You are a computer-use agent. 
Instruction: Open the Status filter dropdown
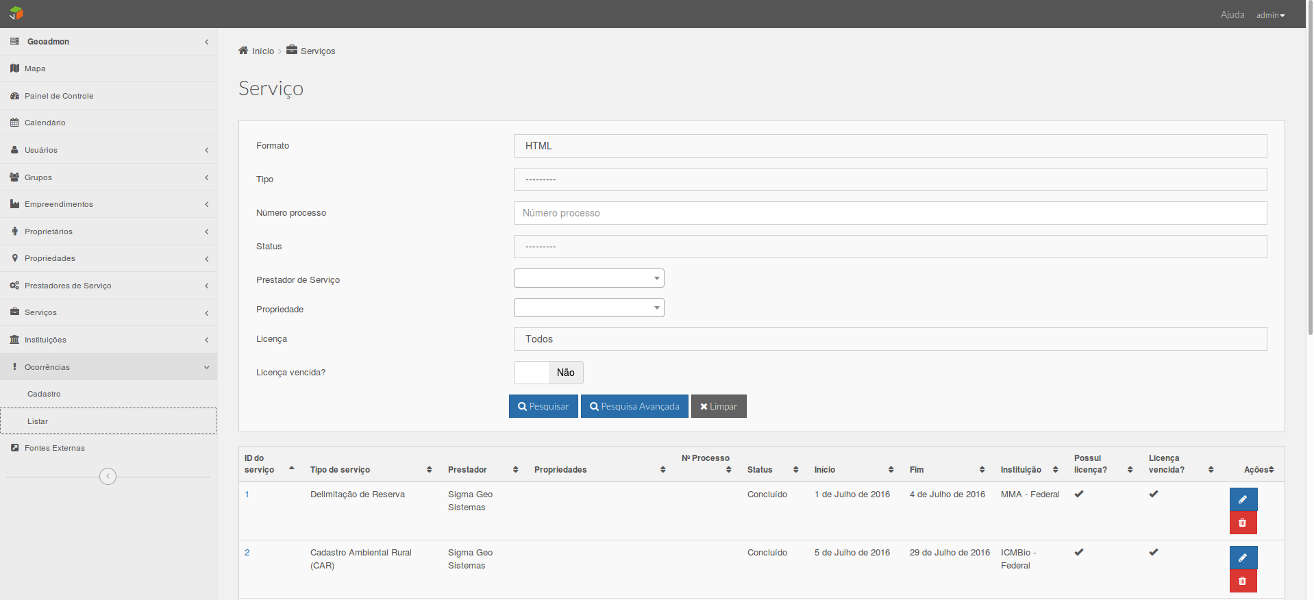click(x=890, y=246)
